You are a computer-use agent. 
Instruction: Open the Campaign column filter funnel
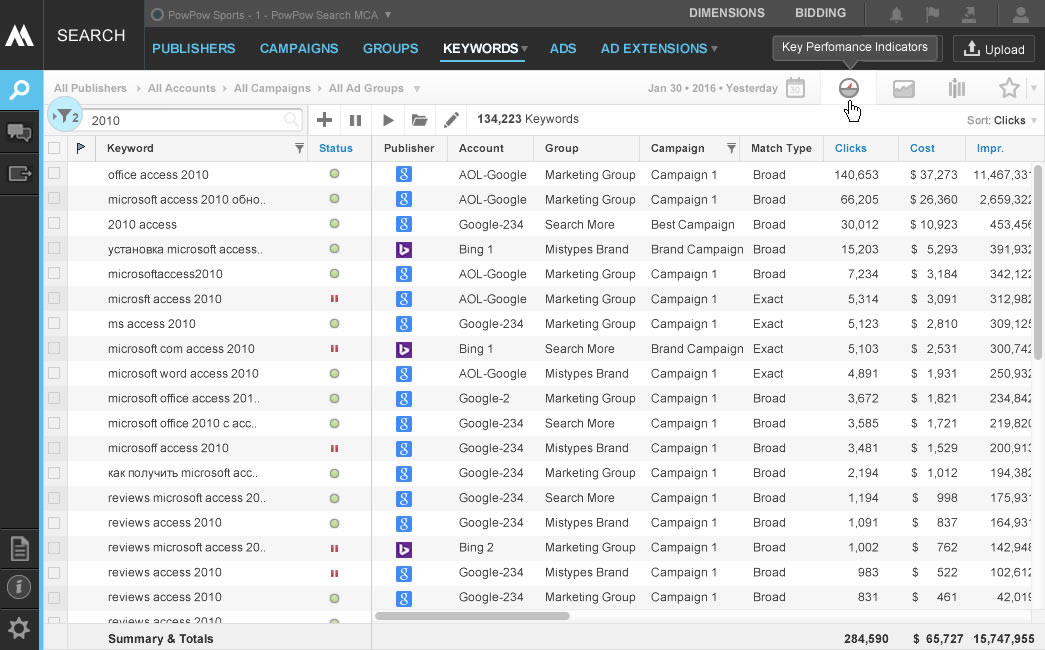coord(731,148)
